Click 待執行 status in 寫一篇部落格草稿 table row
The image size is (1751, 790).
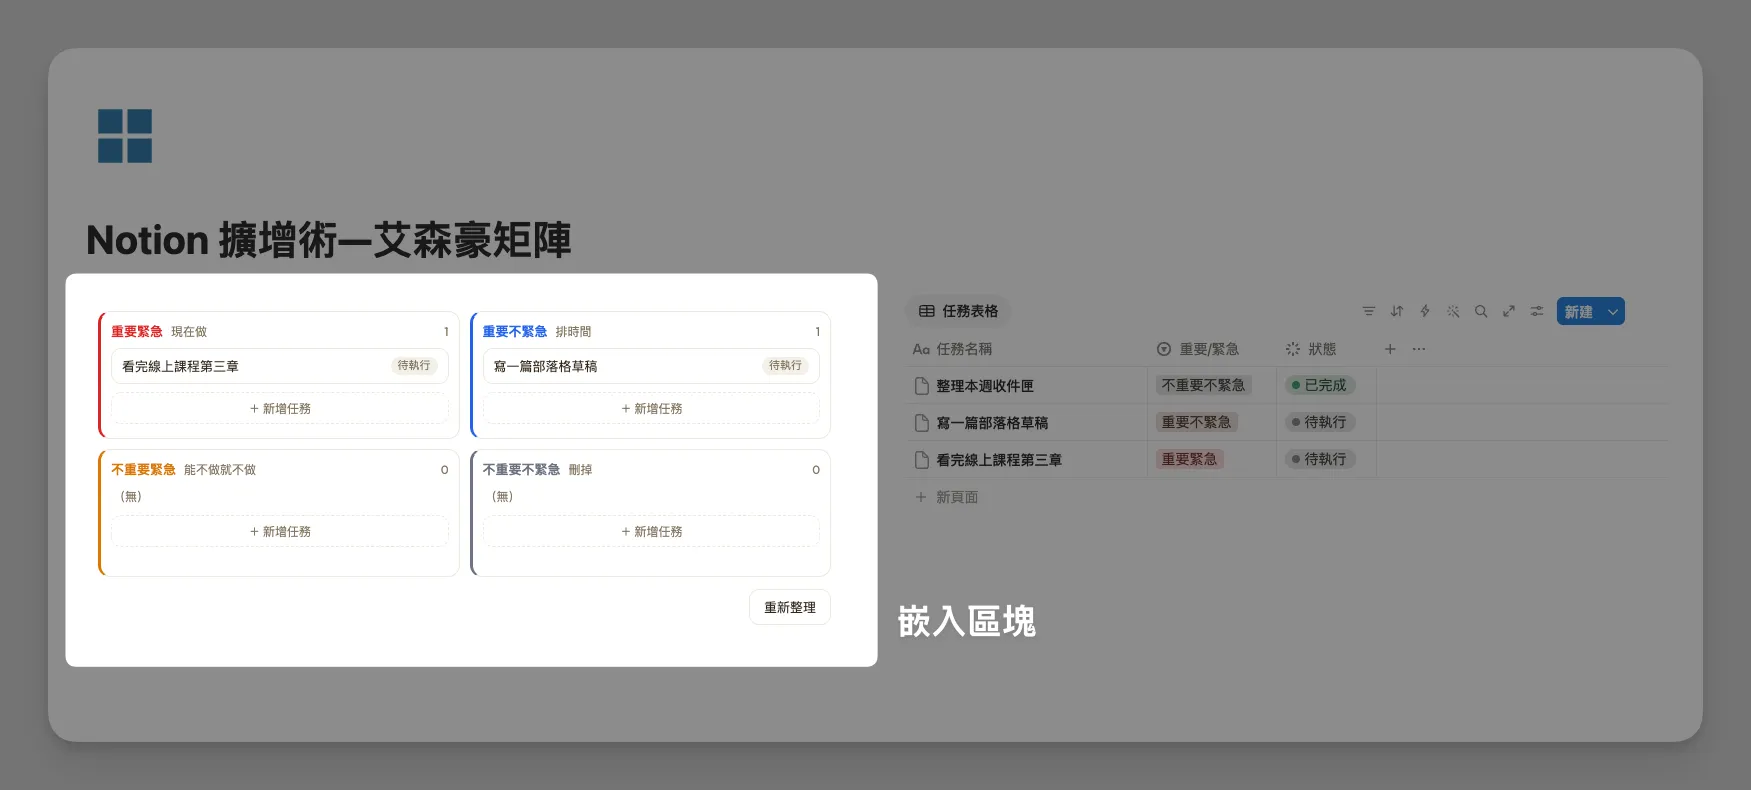click(x=1320, y=422)
